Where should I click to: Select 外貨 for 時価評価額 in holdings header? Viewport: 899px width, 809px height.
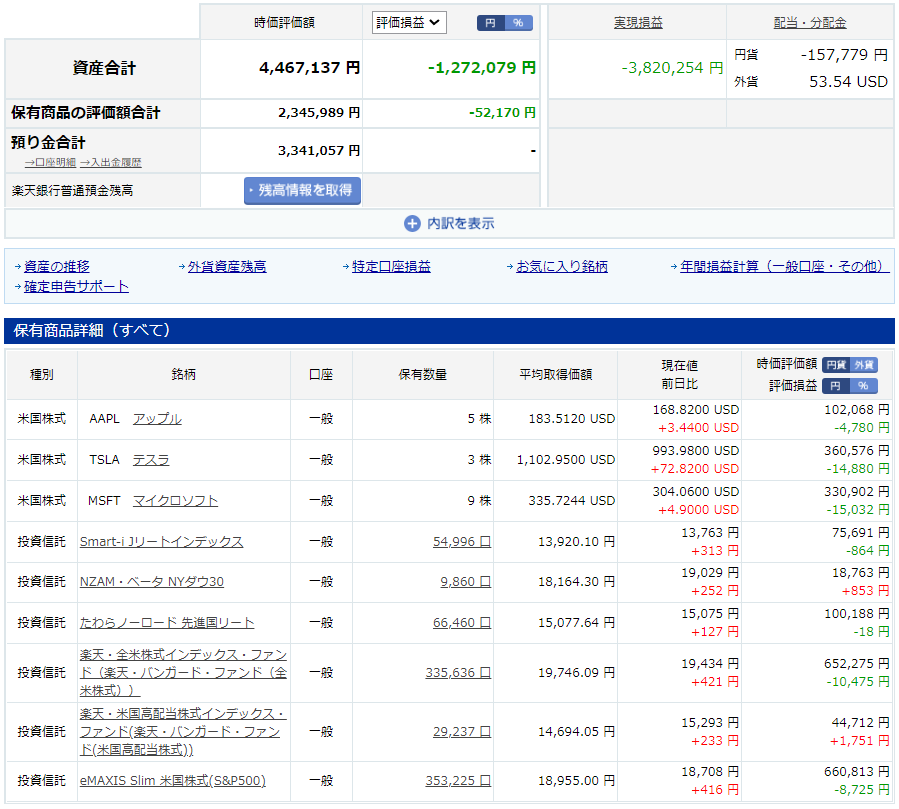(864, 365)
